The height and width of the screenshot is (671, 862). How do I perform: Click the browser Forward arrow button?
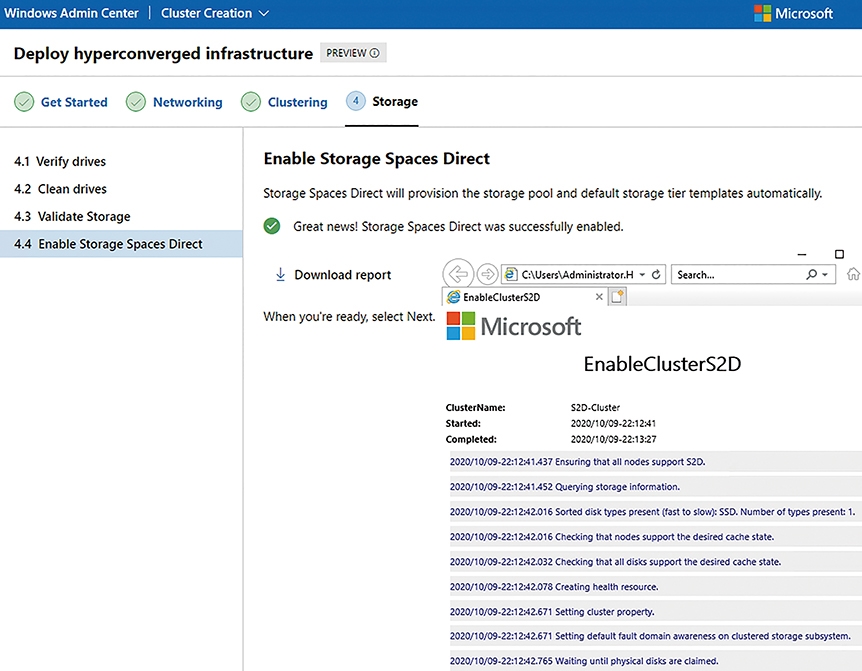coord(487,274)
